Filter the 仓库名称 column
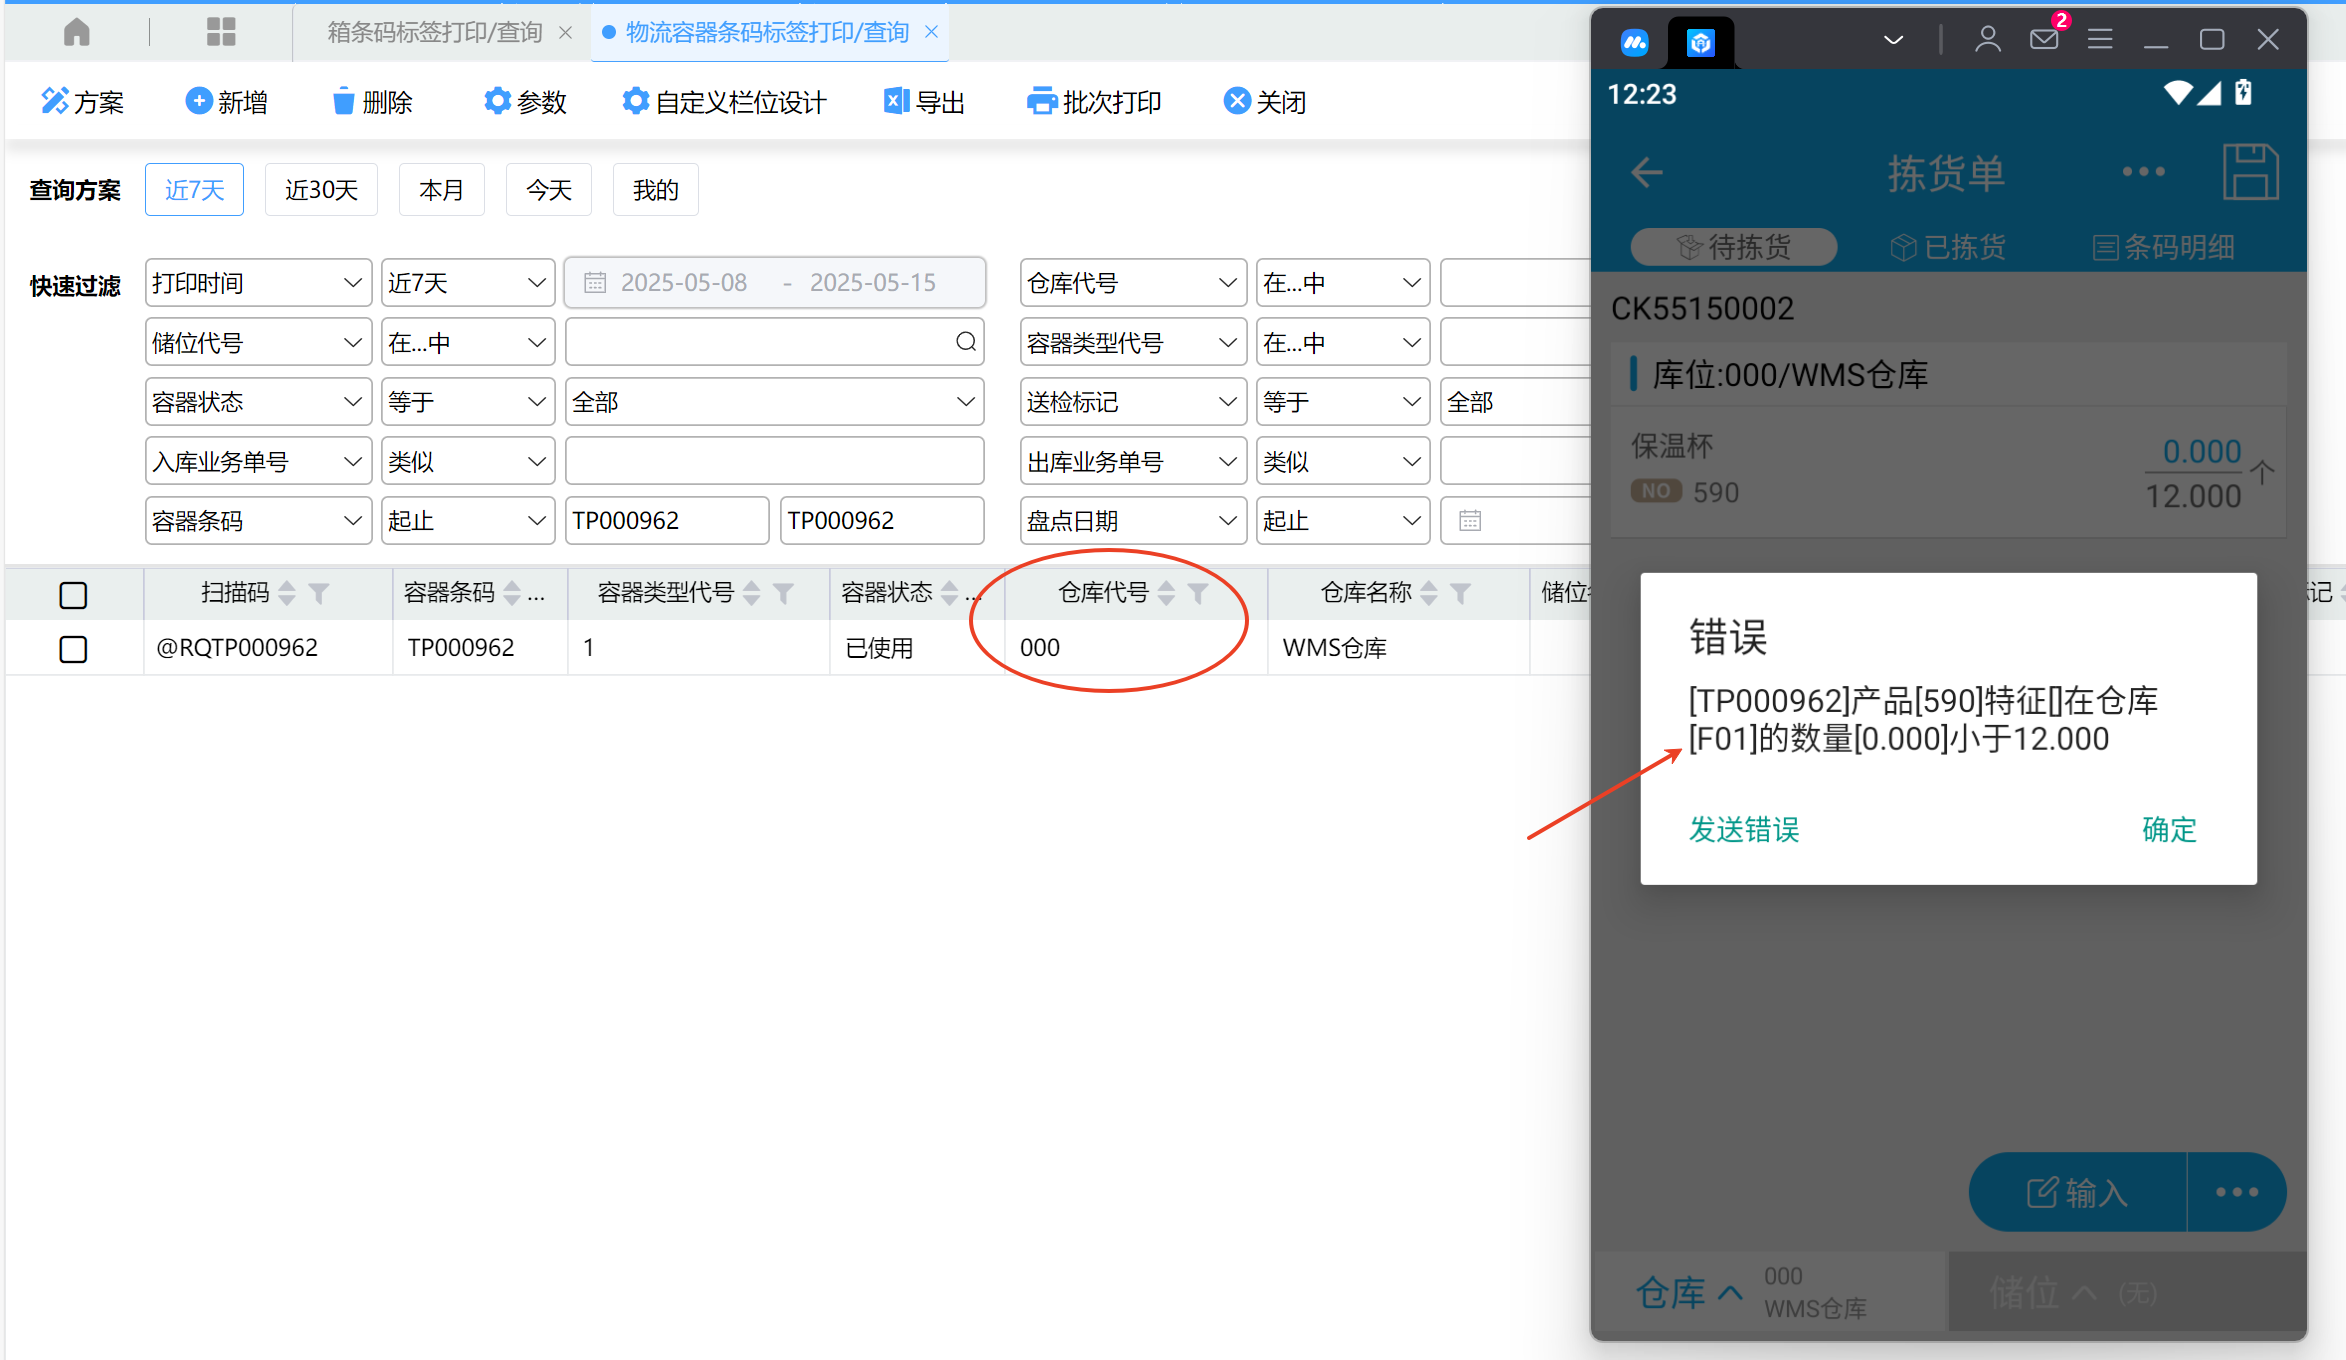The image size is (2346, 1360). pos(1460,594)
